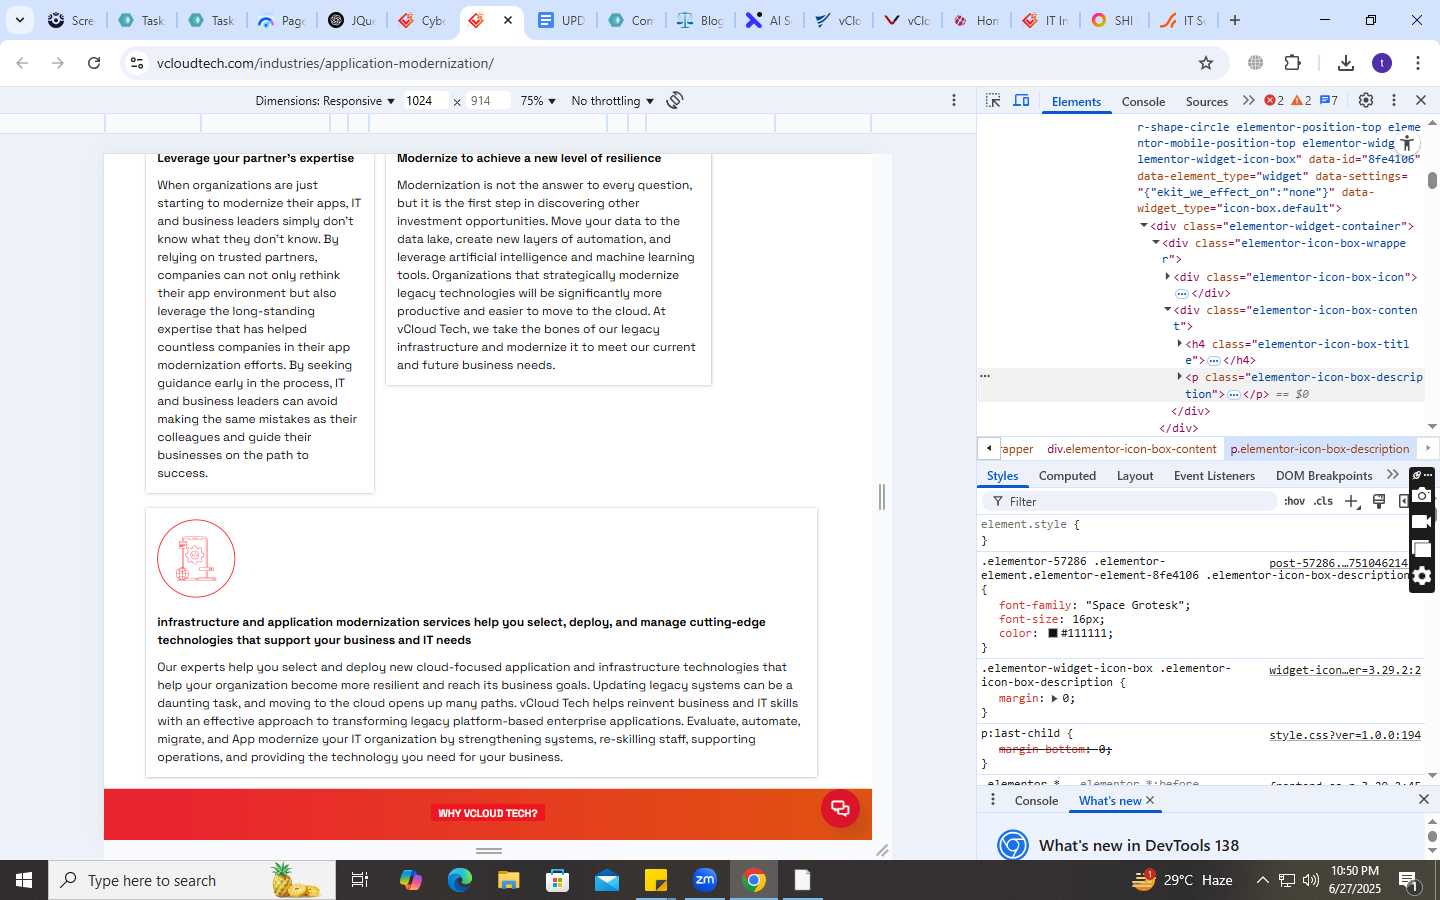
Task: Click the rotate screen orientation icon
Action: (675, 100)
